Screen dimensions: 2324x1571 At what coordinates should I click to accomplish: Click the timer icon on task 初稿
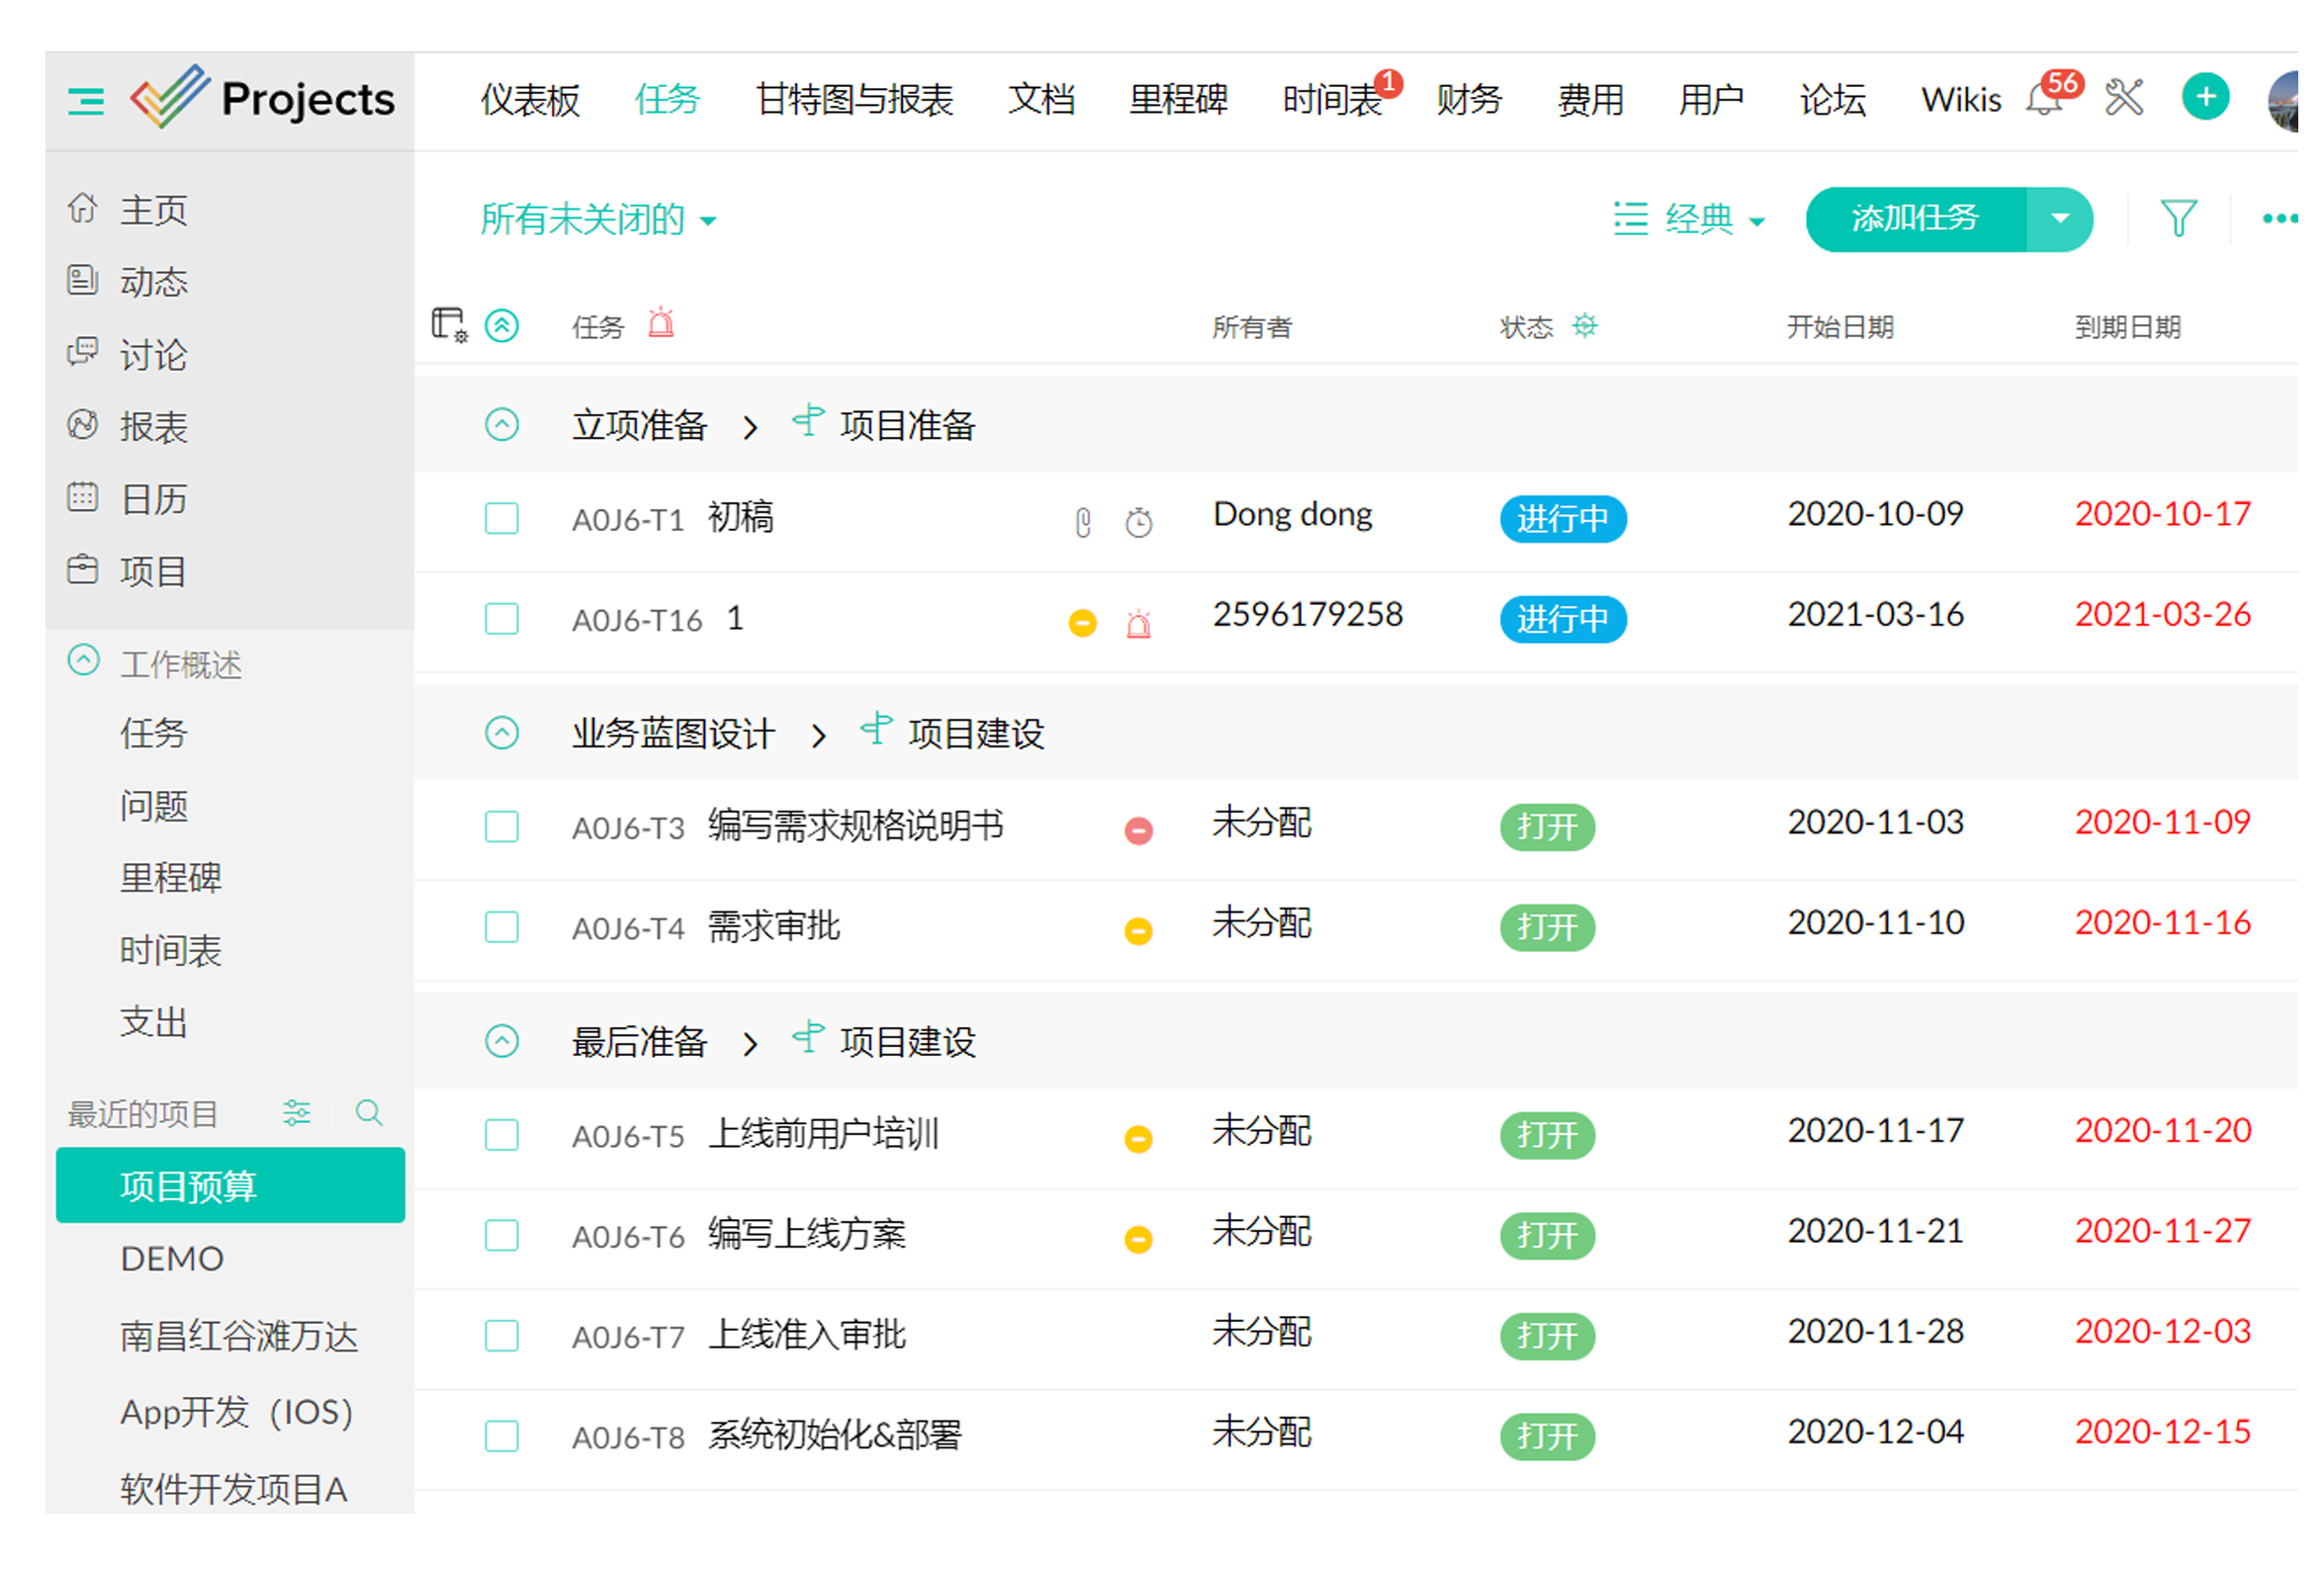[1138, 522]
